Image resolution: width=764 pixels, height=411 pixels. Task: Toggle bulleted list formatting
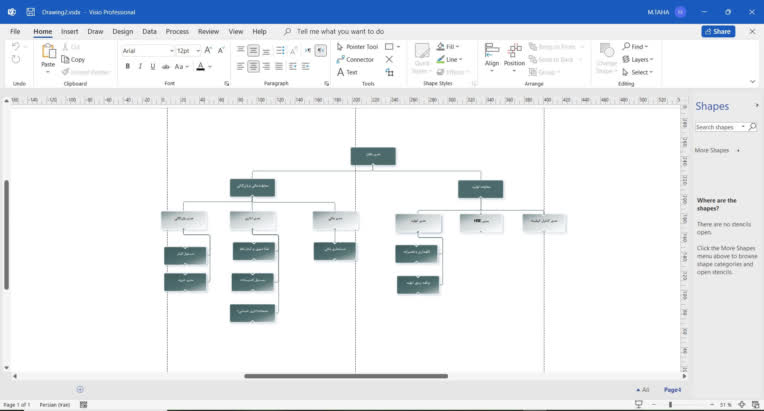(280, 50)
